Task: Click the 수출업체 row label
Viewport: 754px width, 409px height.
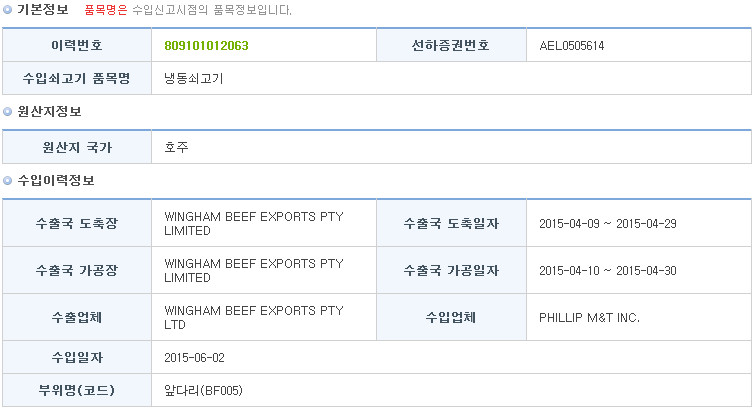Action: pos(77,318)
